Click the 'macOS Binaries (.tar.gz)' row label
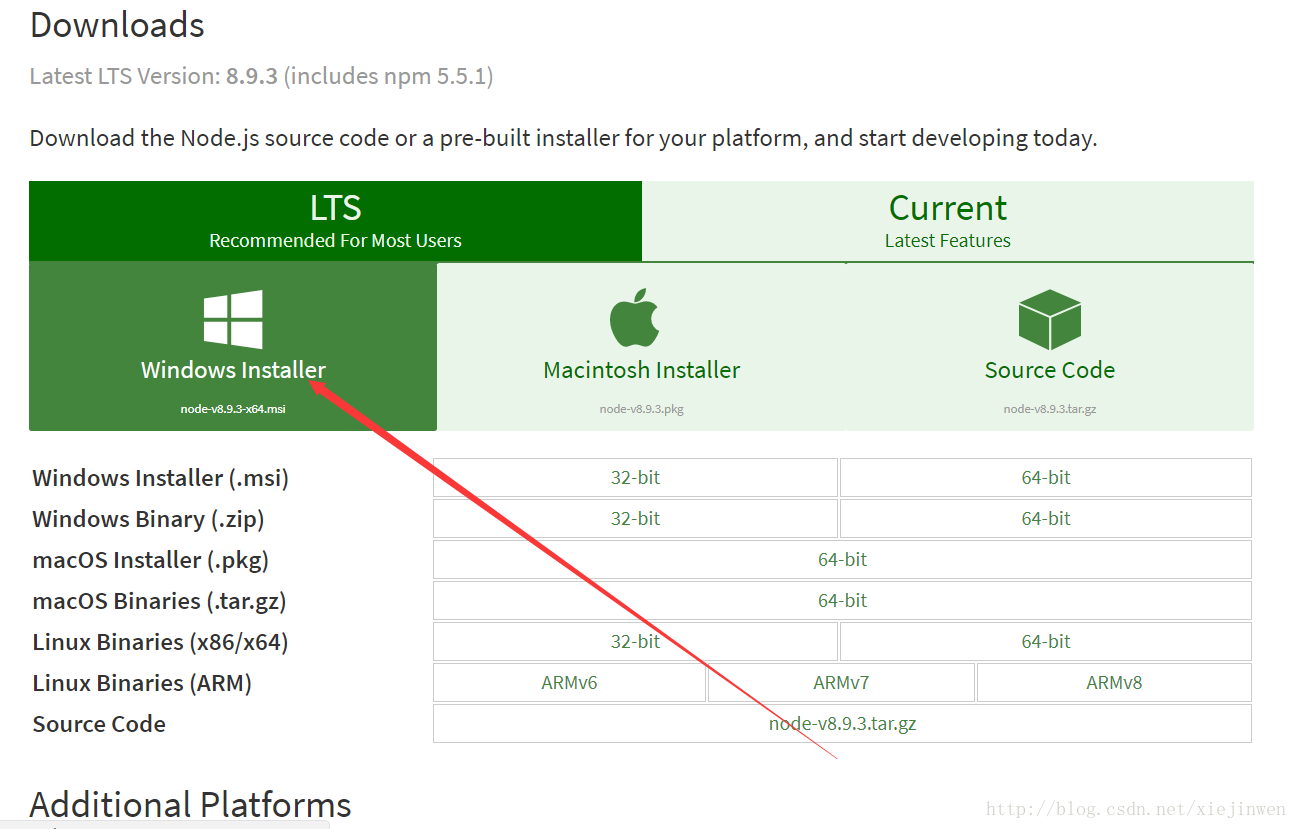Viewport: 1297px width, 829px height. [x=159, y=601]
